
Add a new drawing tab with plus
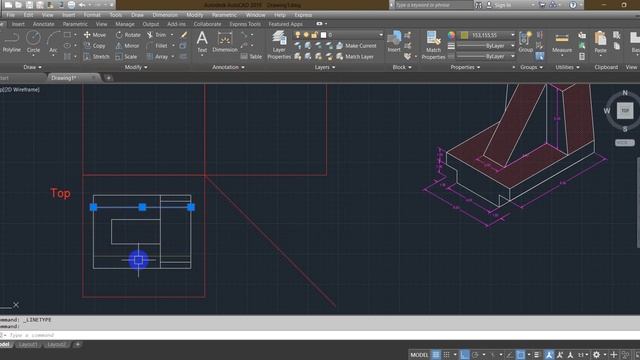109,78
